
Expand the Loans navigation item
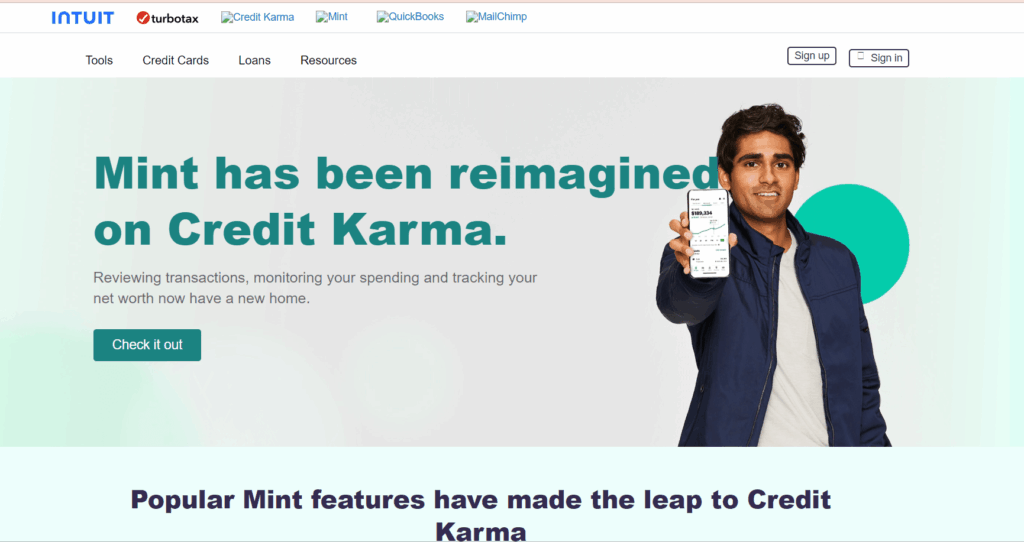click(x=254, y=60)
